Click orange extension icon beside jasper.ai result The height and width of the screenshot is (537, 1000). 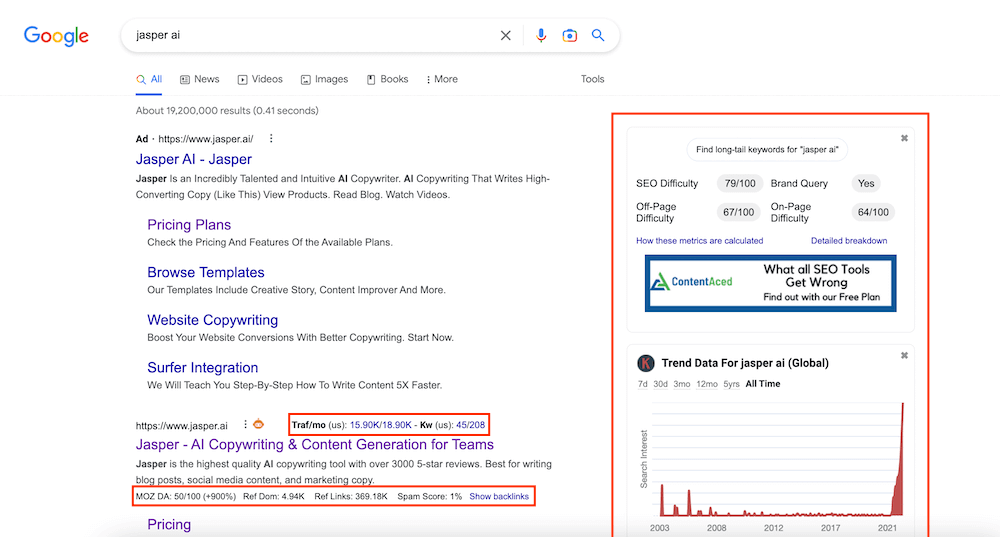[258, 424]
